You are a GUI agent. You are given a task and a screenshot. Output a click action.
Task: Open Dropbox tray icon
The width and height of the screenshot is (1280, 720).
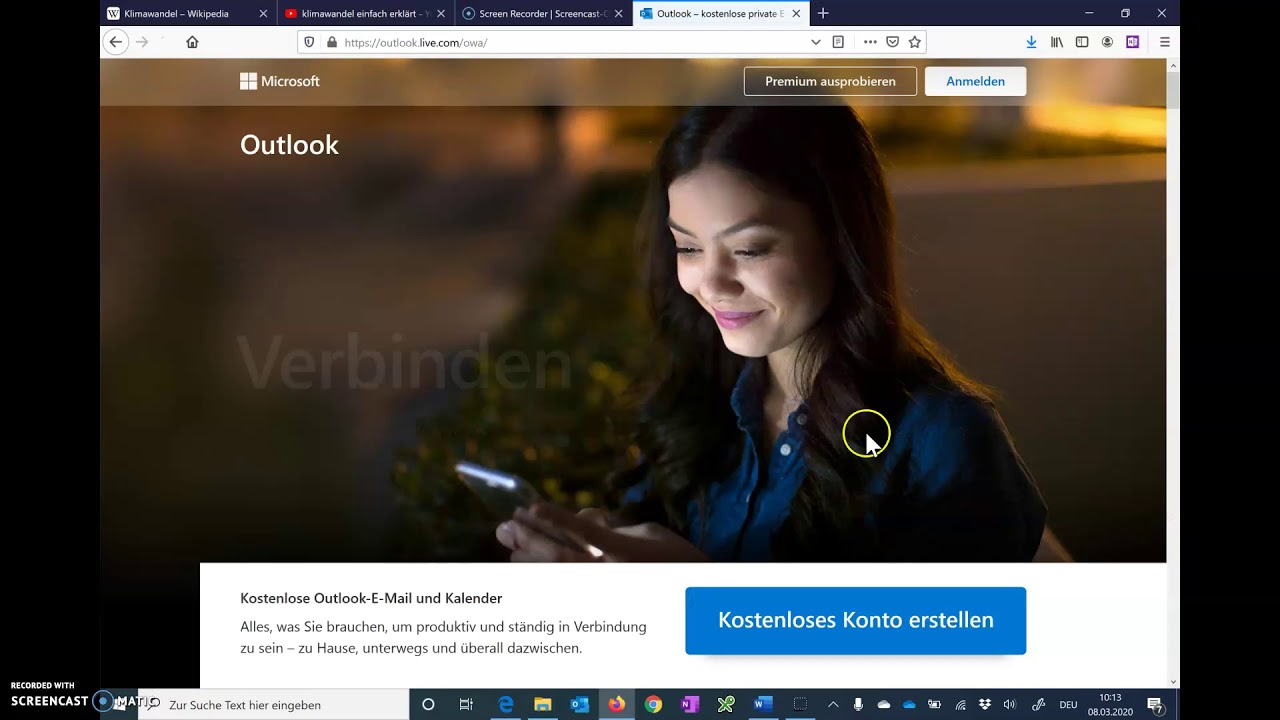point(985,705)
